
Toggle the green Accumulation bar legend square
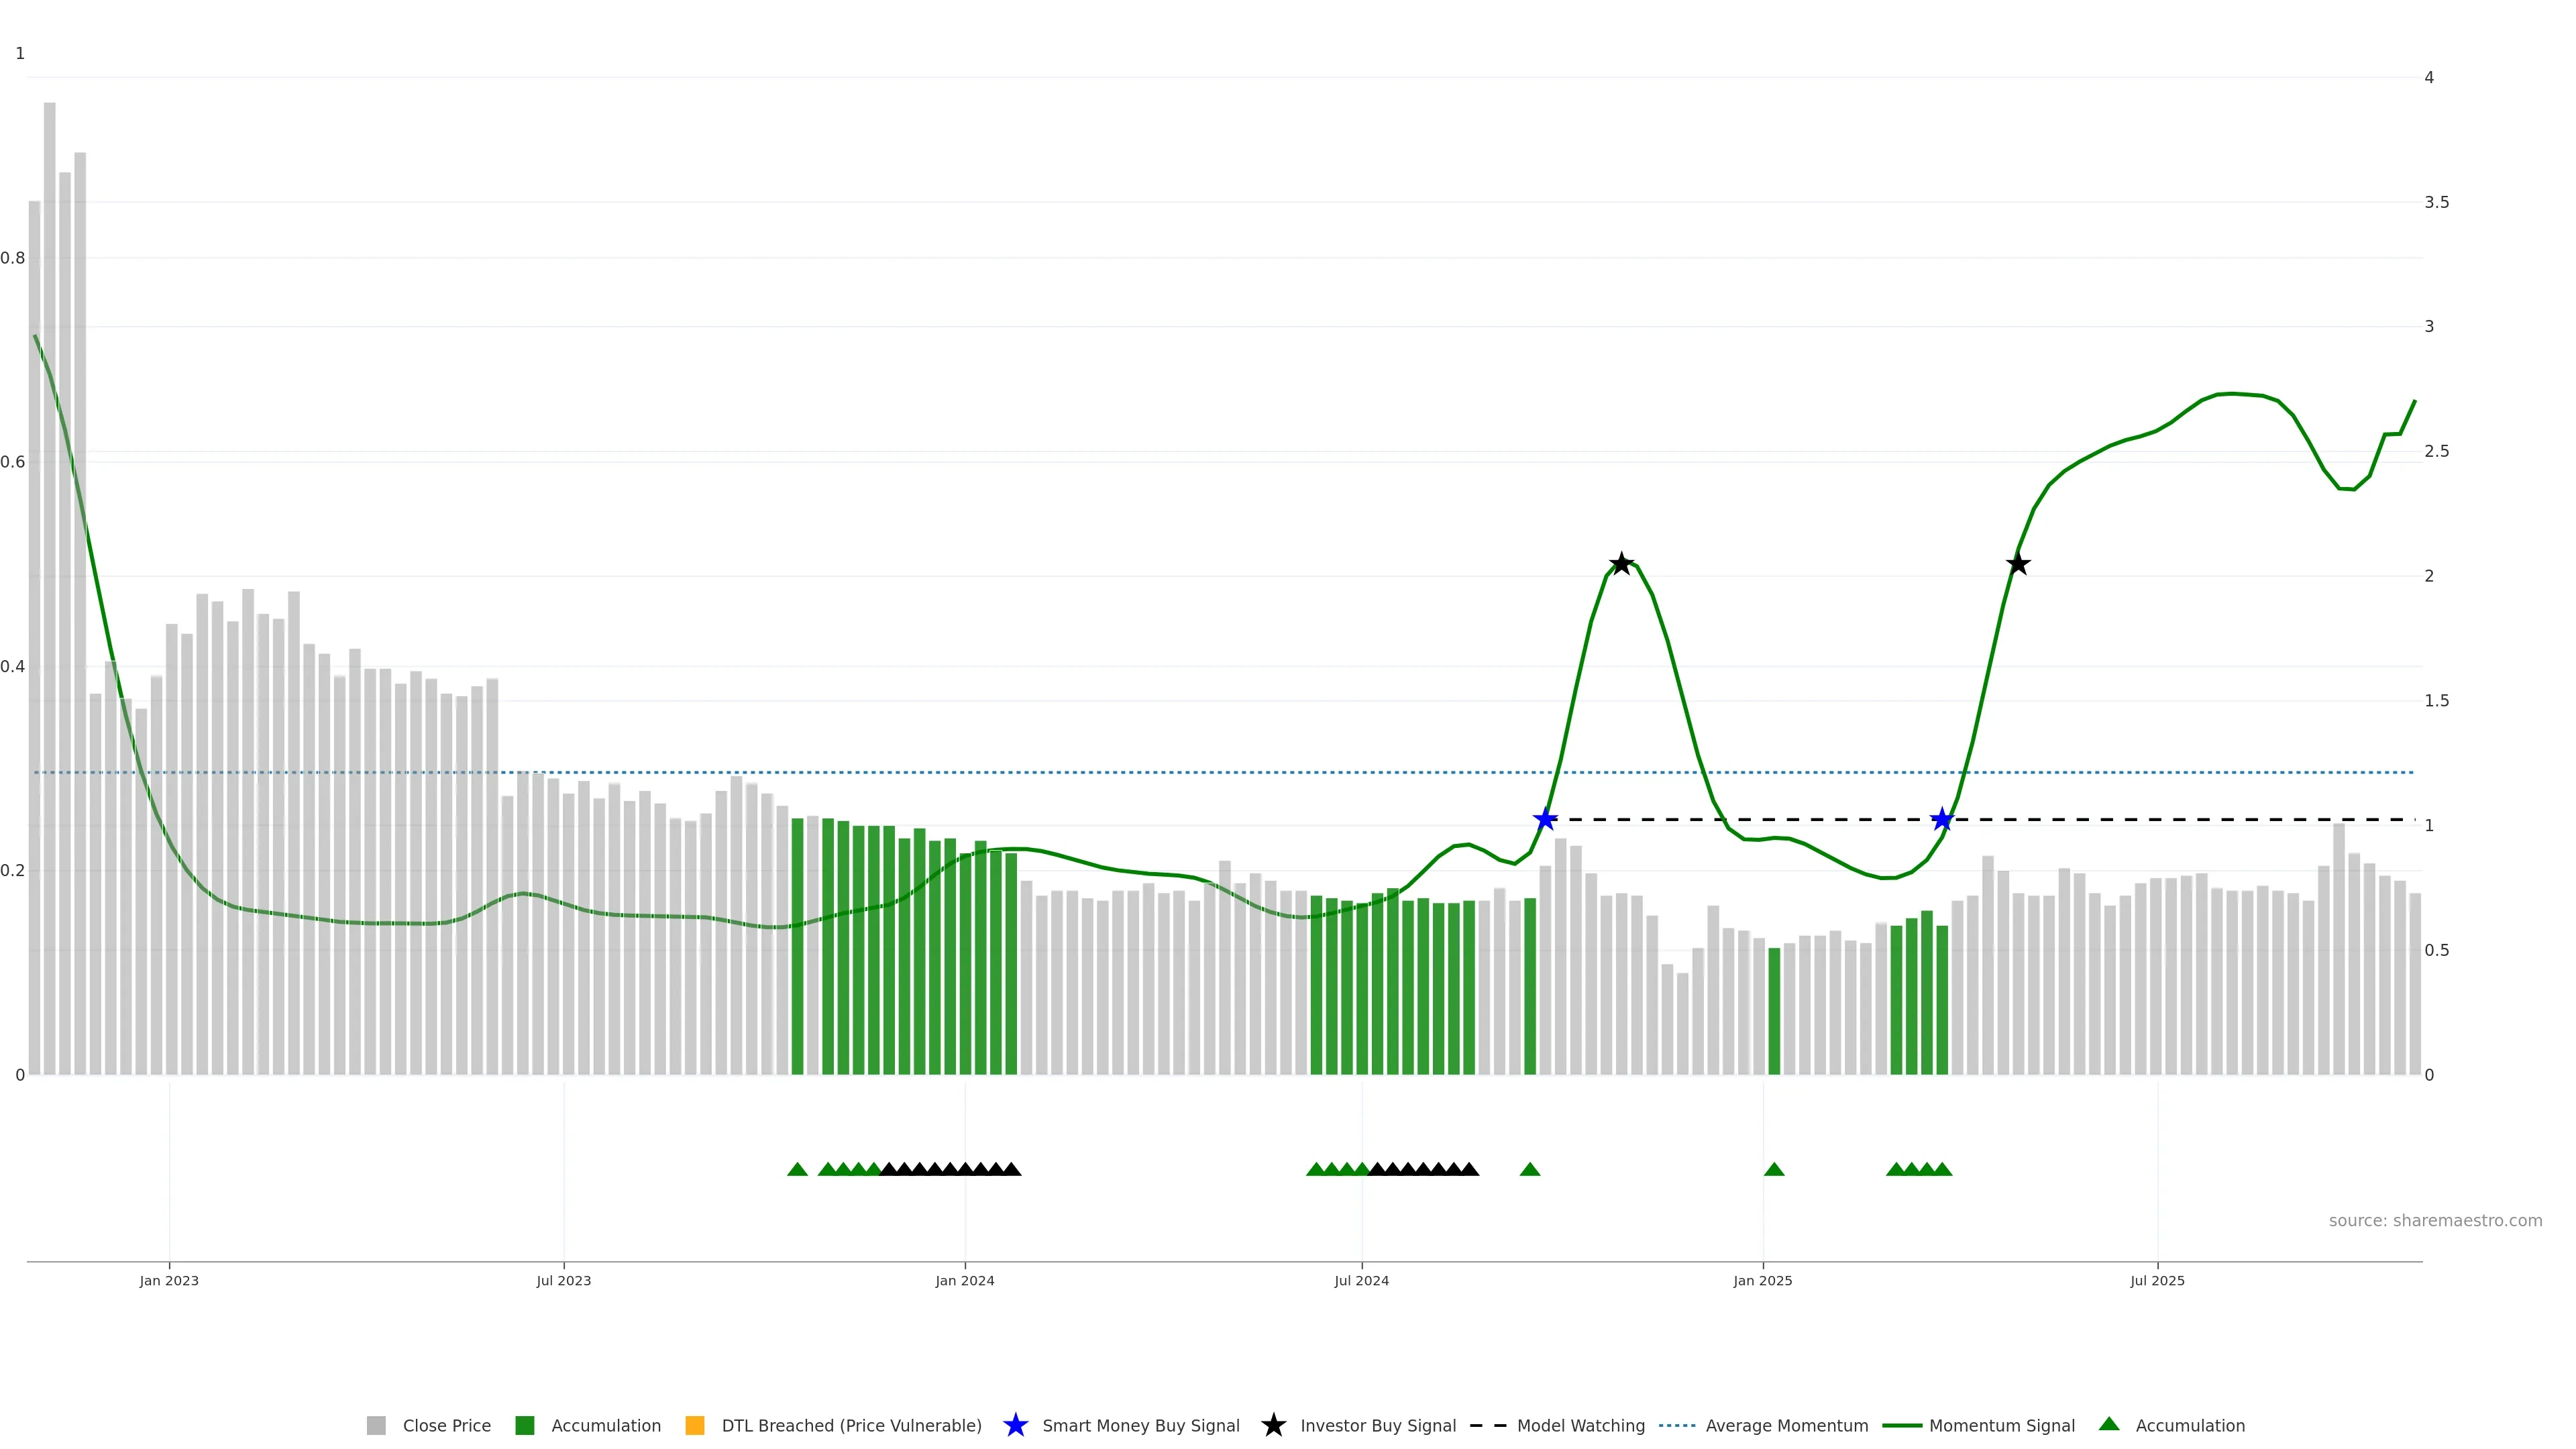[x=524, y=1425]
